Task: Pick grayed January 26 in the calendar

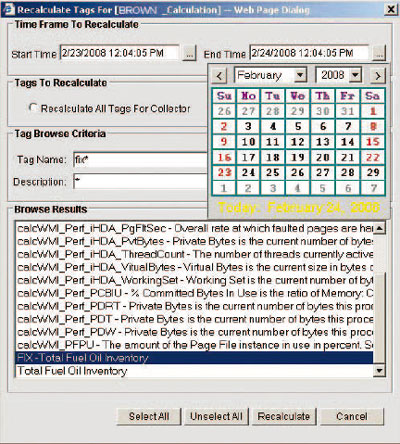Action: (224, 111)
